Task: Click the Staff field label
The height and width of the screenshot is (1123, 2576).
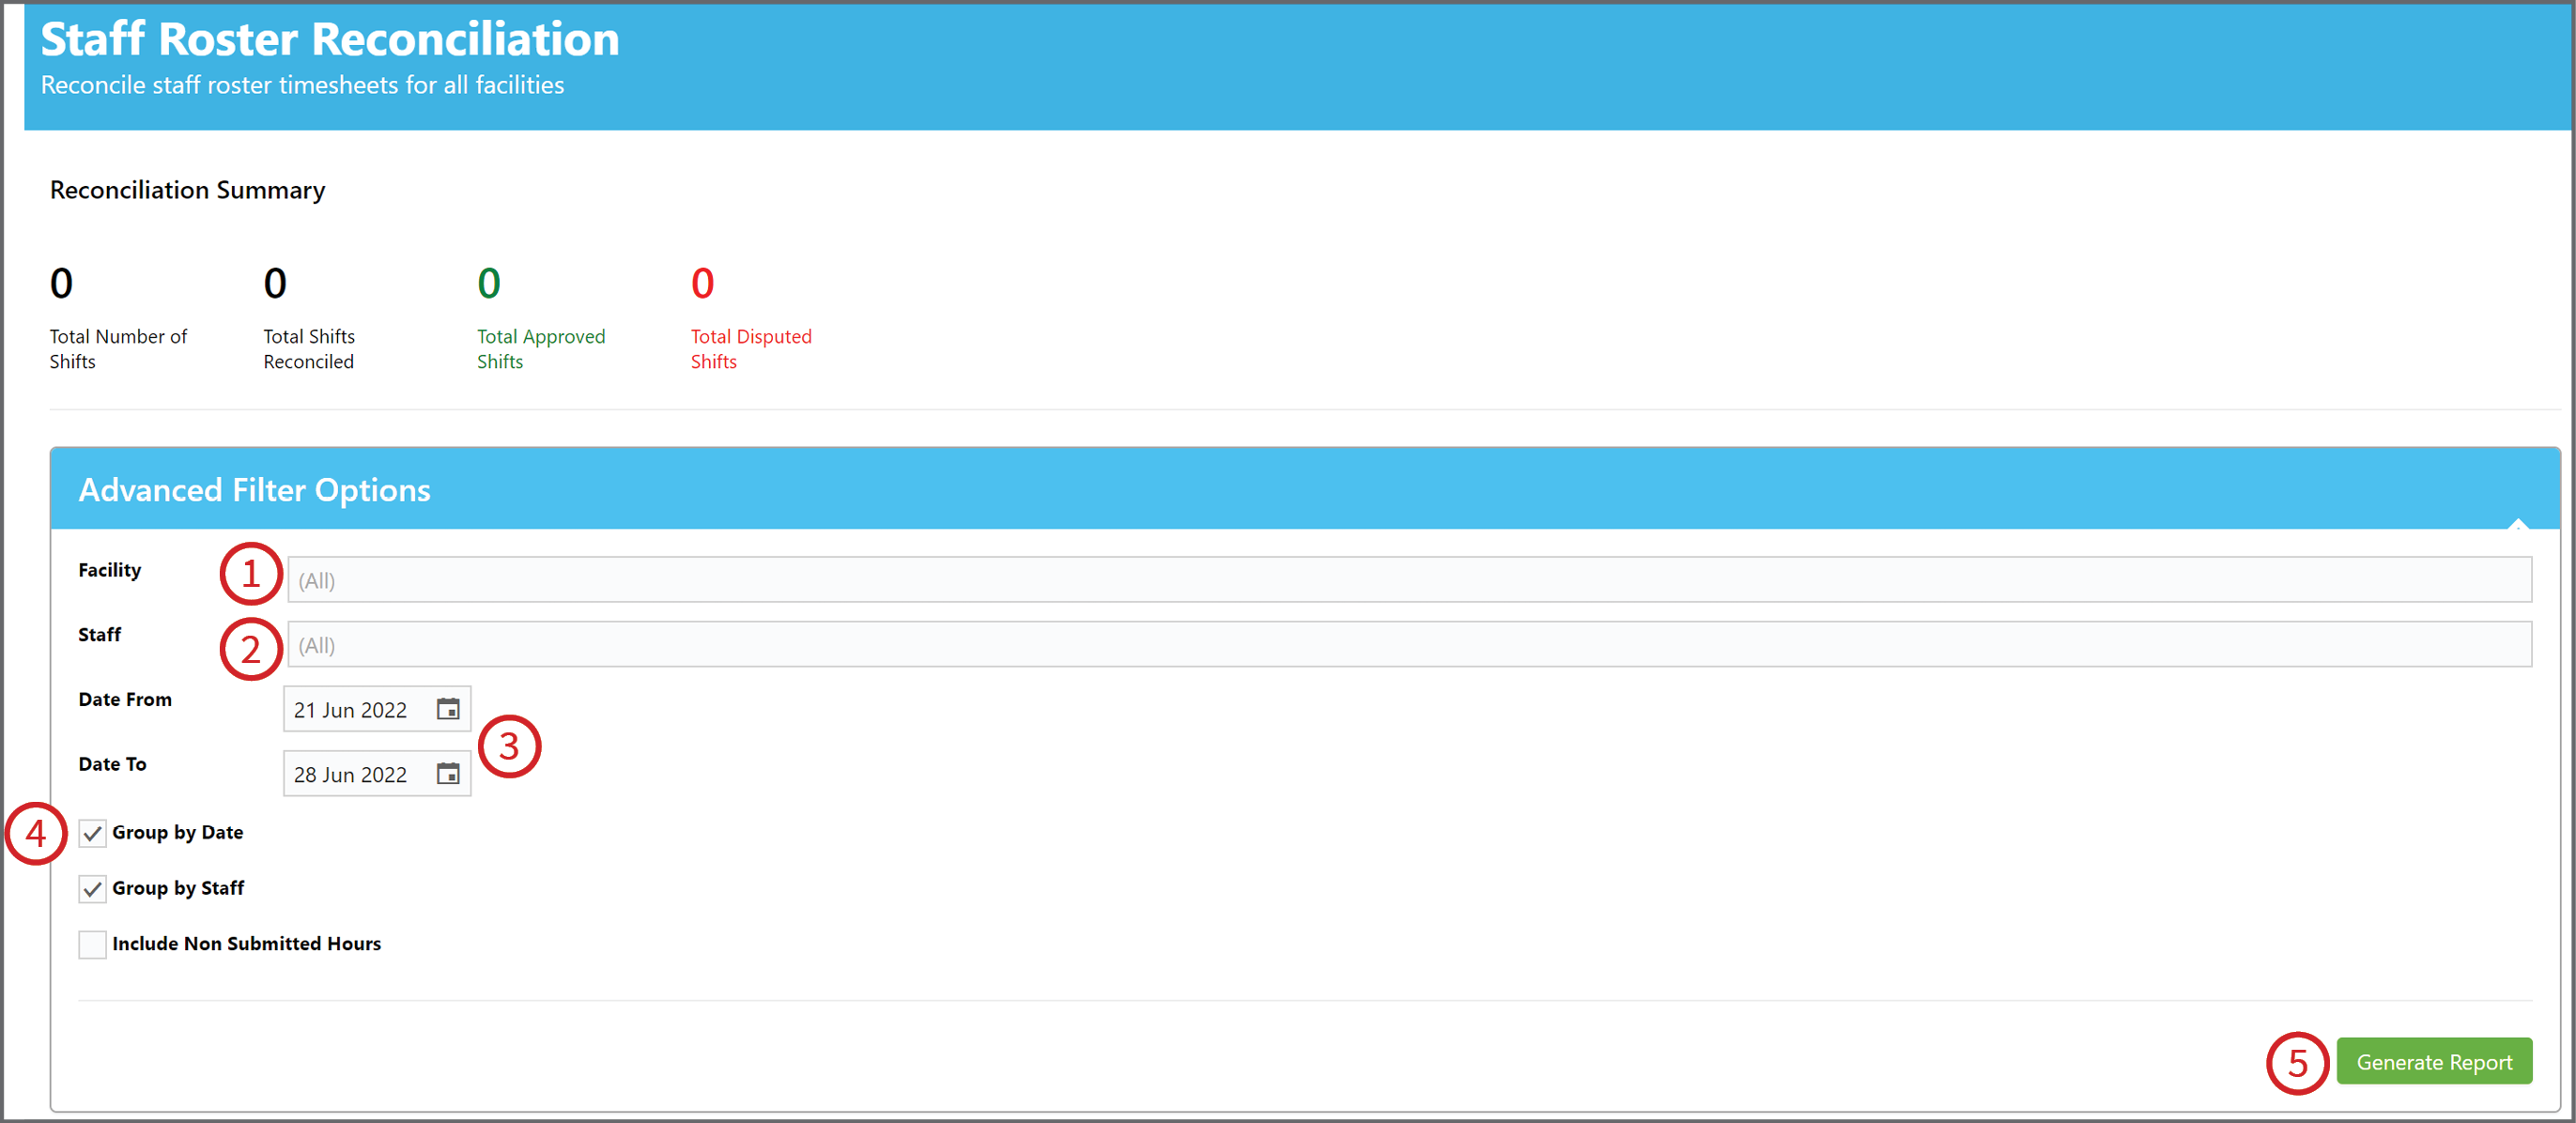Action: (x=99, y=635)
